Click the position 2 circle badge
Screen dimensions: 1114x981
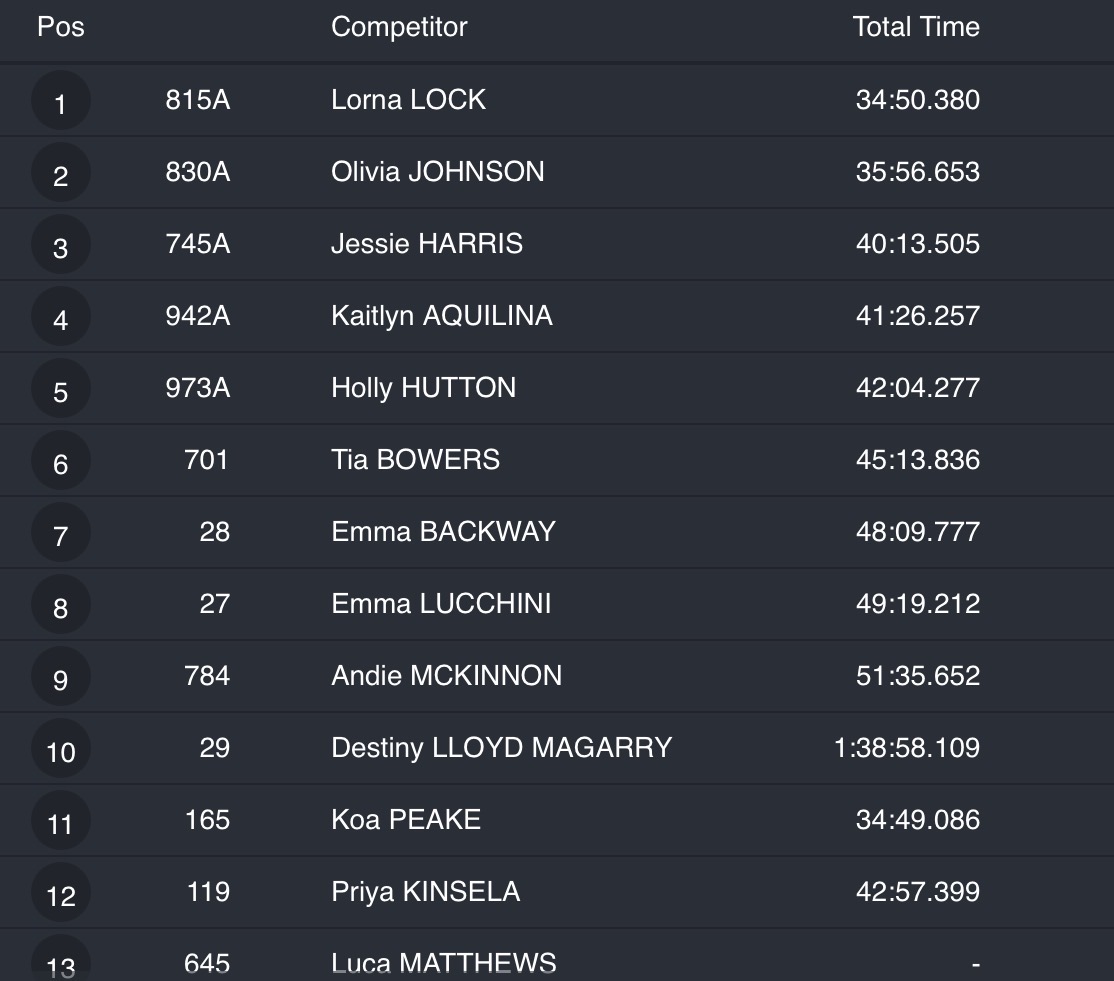click(x=61, y=173)
